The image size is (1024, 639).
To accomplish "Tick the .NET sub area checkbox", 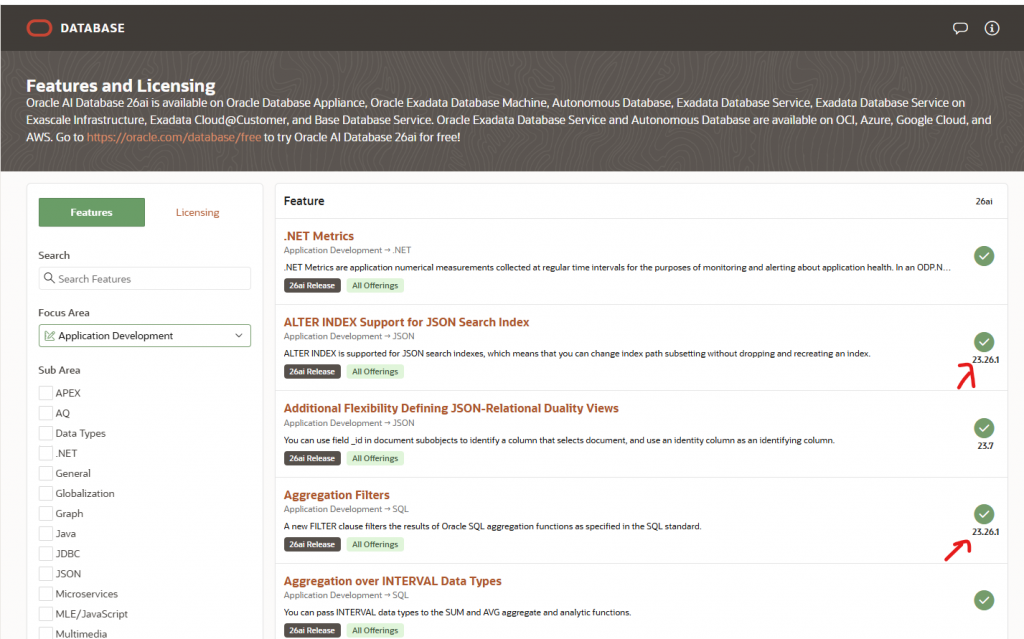I will tap(46, 453).
